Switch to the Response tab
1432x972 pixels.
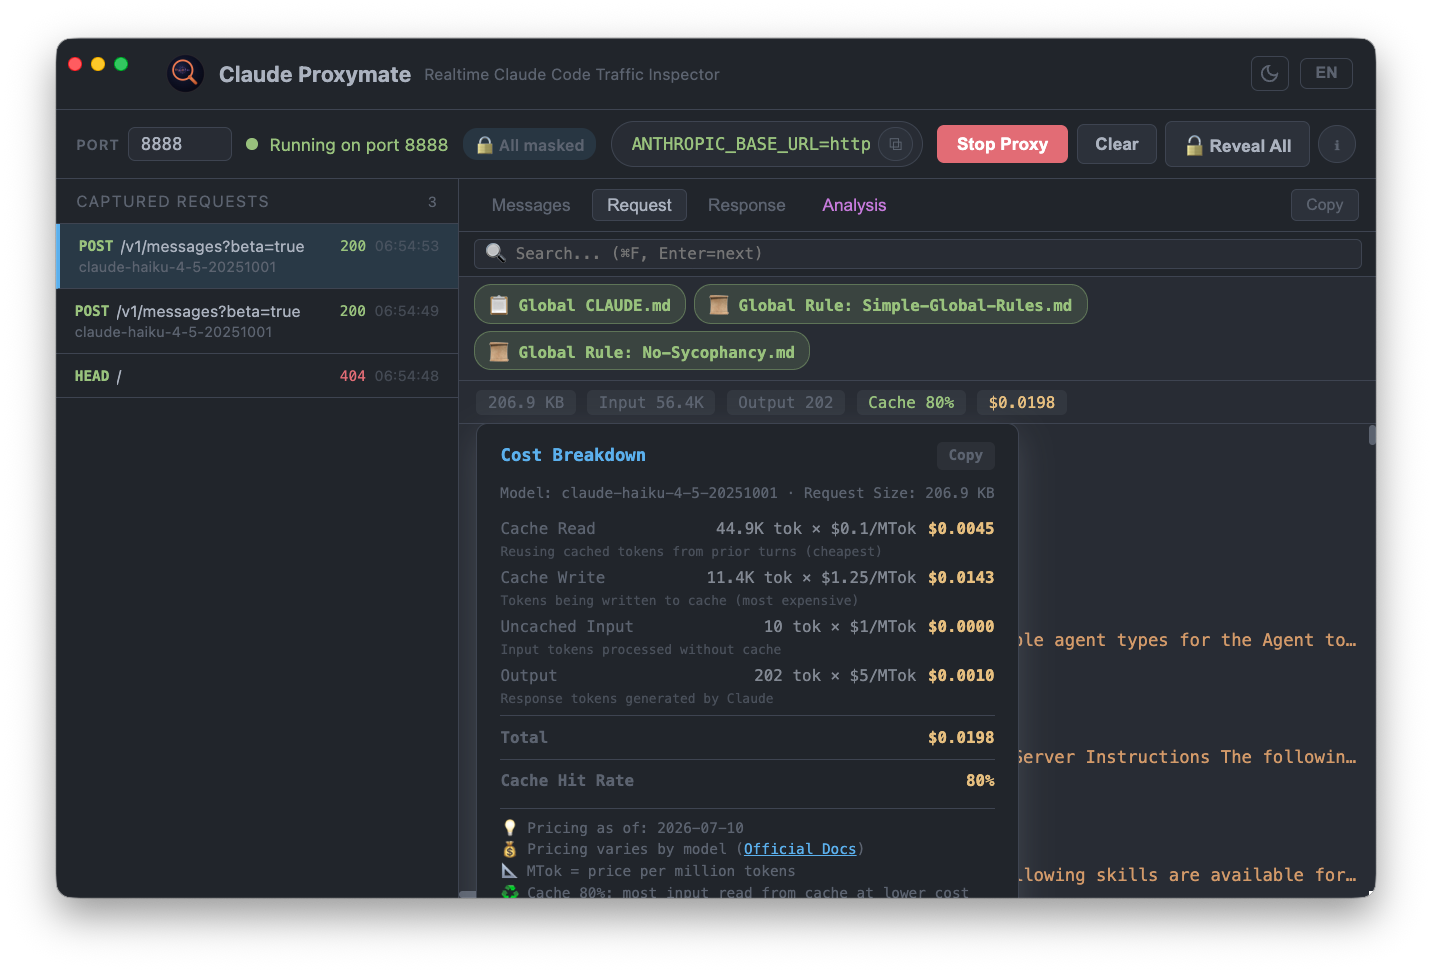[x=746, y=205]
